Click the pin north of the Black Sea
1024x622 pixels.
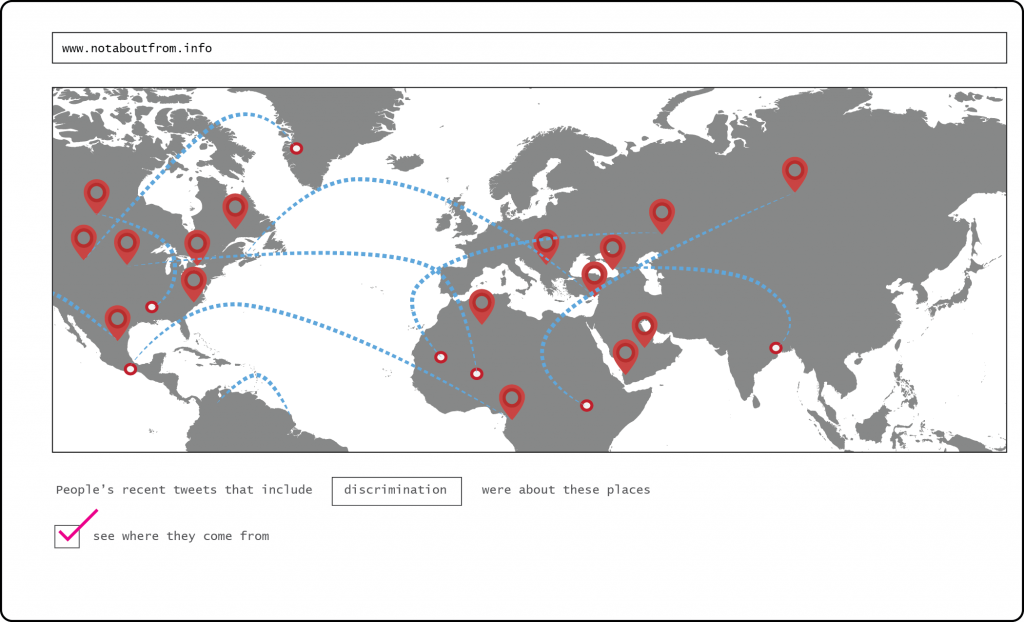[x=613, y=250]
